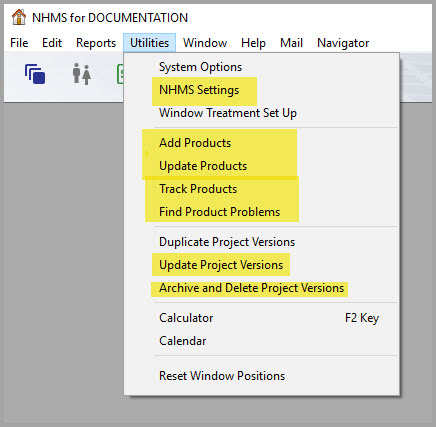This screenshot has width=436, height=427.
Task: Click the partially hidden green toolbar icon
Action: coord(120,74)
